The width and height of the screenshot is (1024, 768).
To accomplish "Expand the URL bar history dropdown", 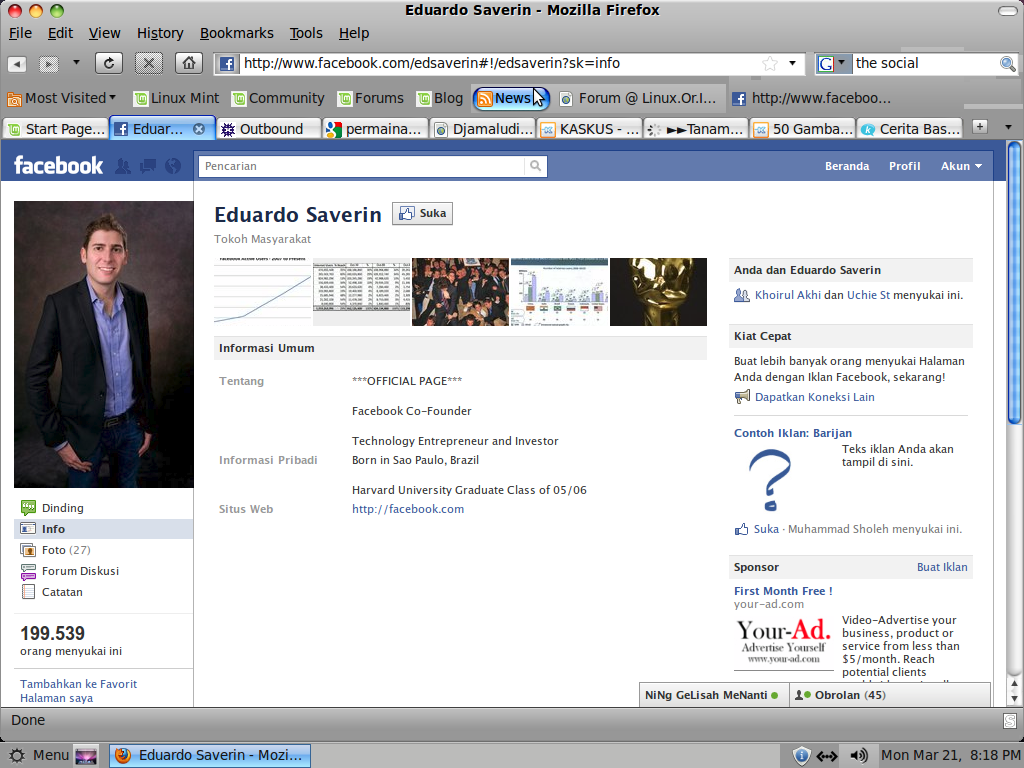I will [792, 63].
